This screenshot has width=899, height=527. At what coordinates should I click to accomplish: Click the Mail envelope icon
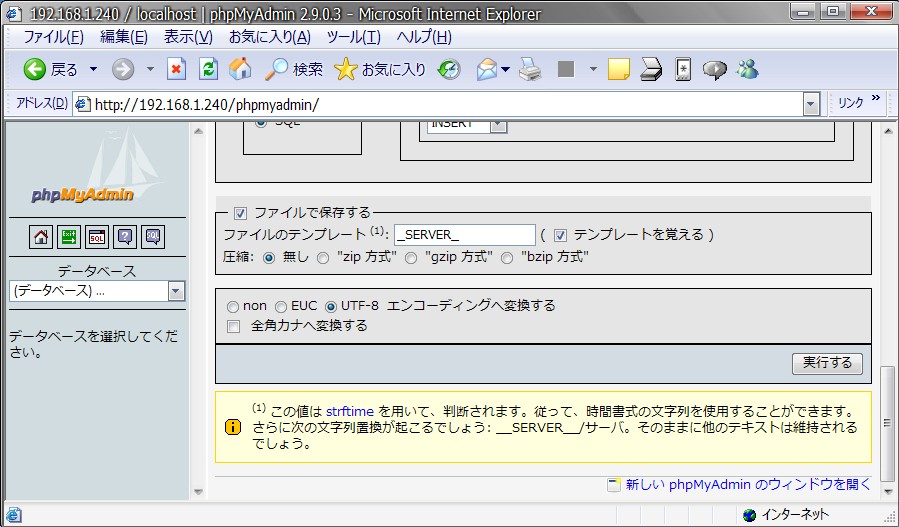487,69
